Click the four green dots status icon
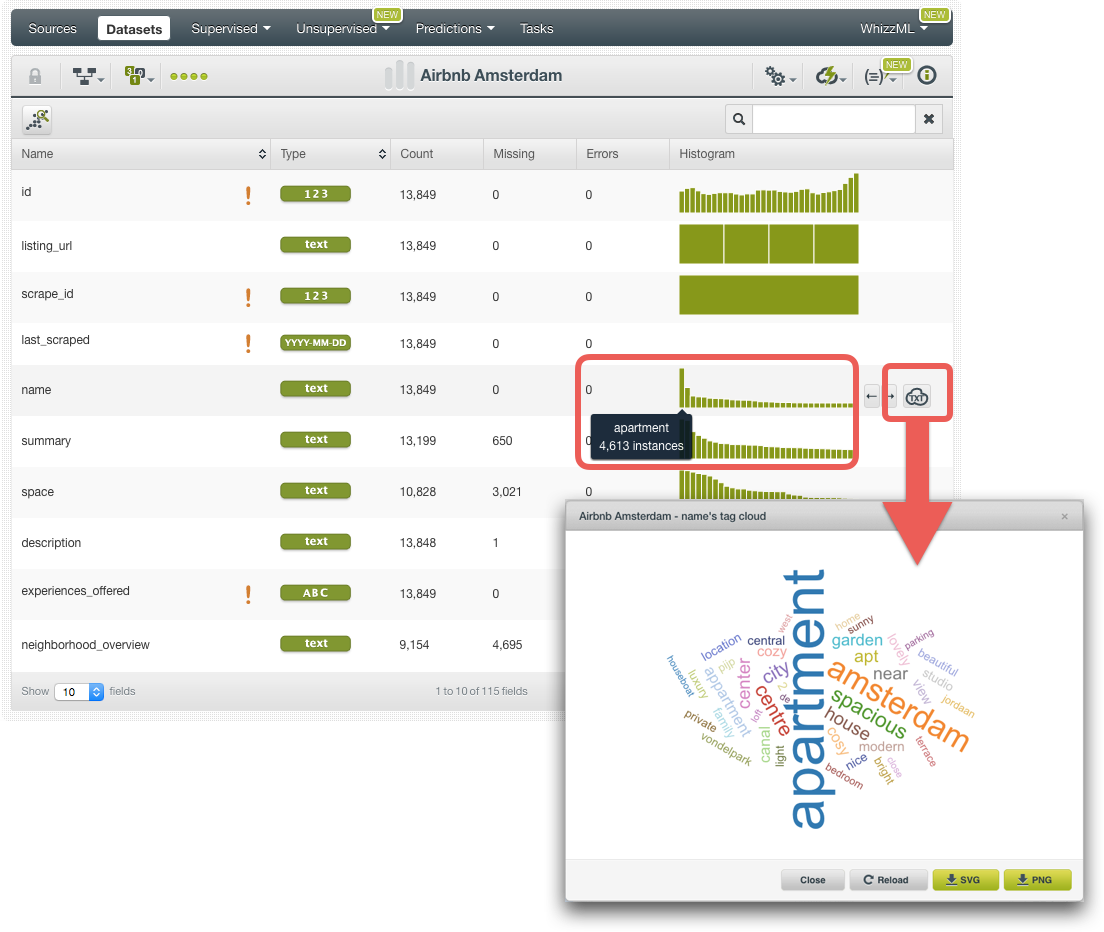This screenshot has height=932, width=1104. tap(189, 76)
